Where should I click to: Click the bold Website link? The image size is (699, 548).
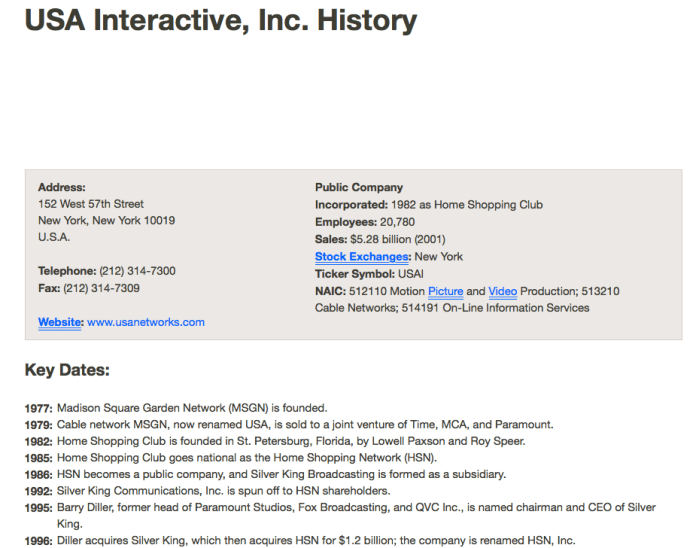pos(60,322)
